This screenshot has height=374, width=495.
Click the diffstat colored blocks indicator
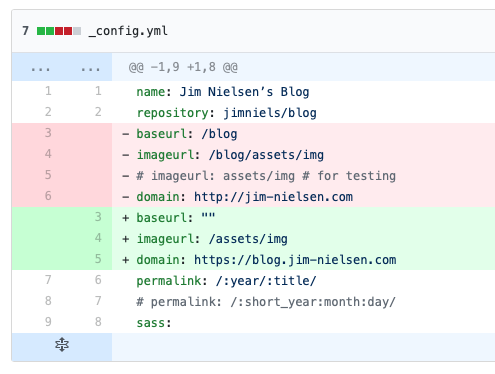pyautogui.click(x=59, y=31)
